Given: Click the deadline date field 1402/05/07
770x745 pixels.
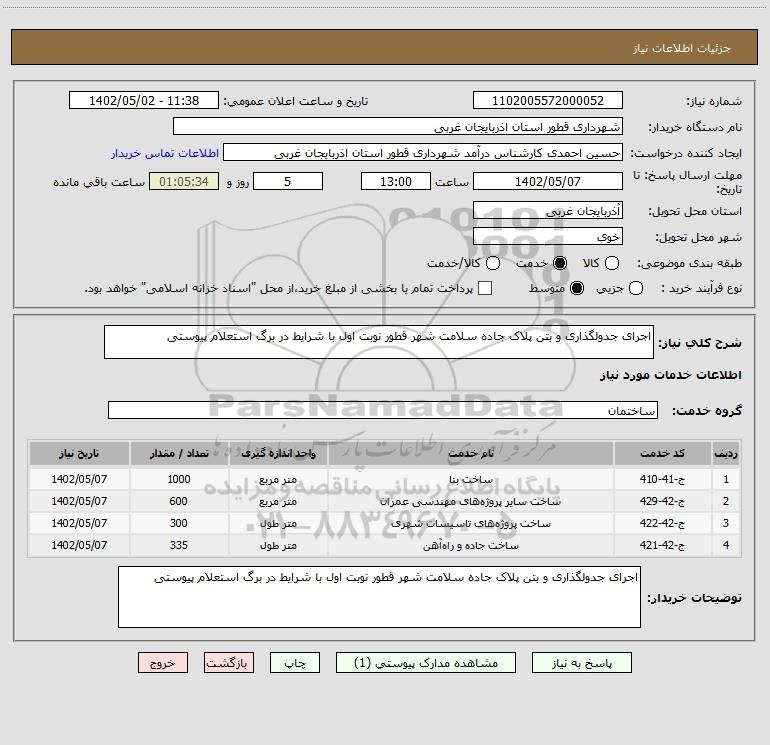Looking at the screenshot, I should (x=548, y=181).
